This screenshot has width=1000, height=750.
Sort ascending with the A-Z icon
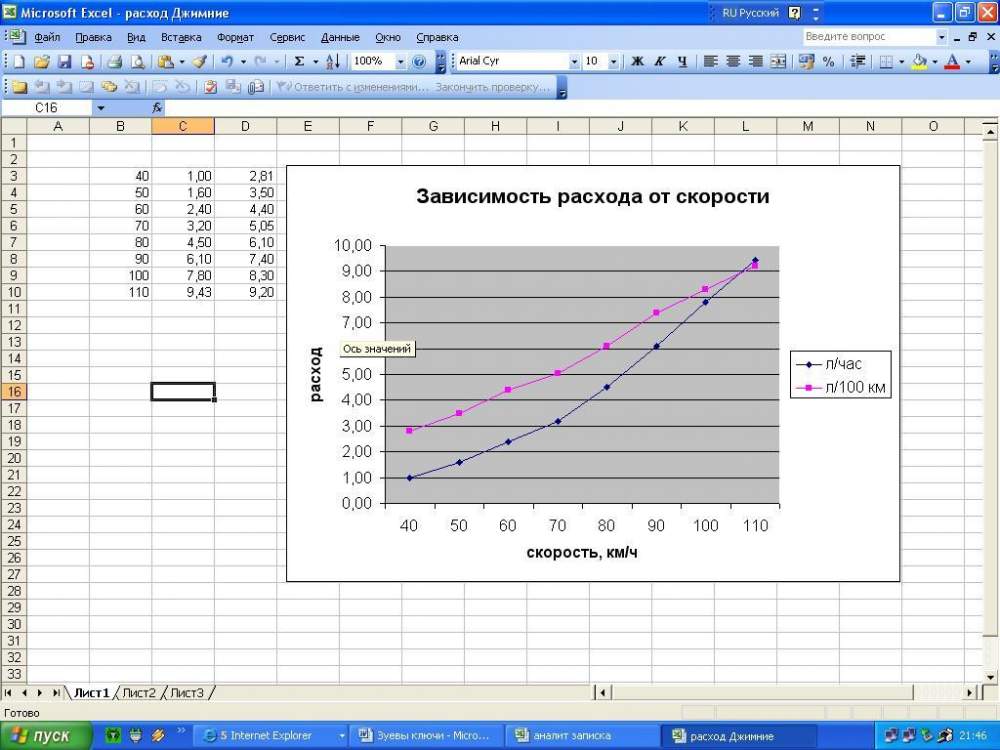[x=333, y=61]
